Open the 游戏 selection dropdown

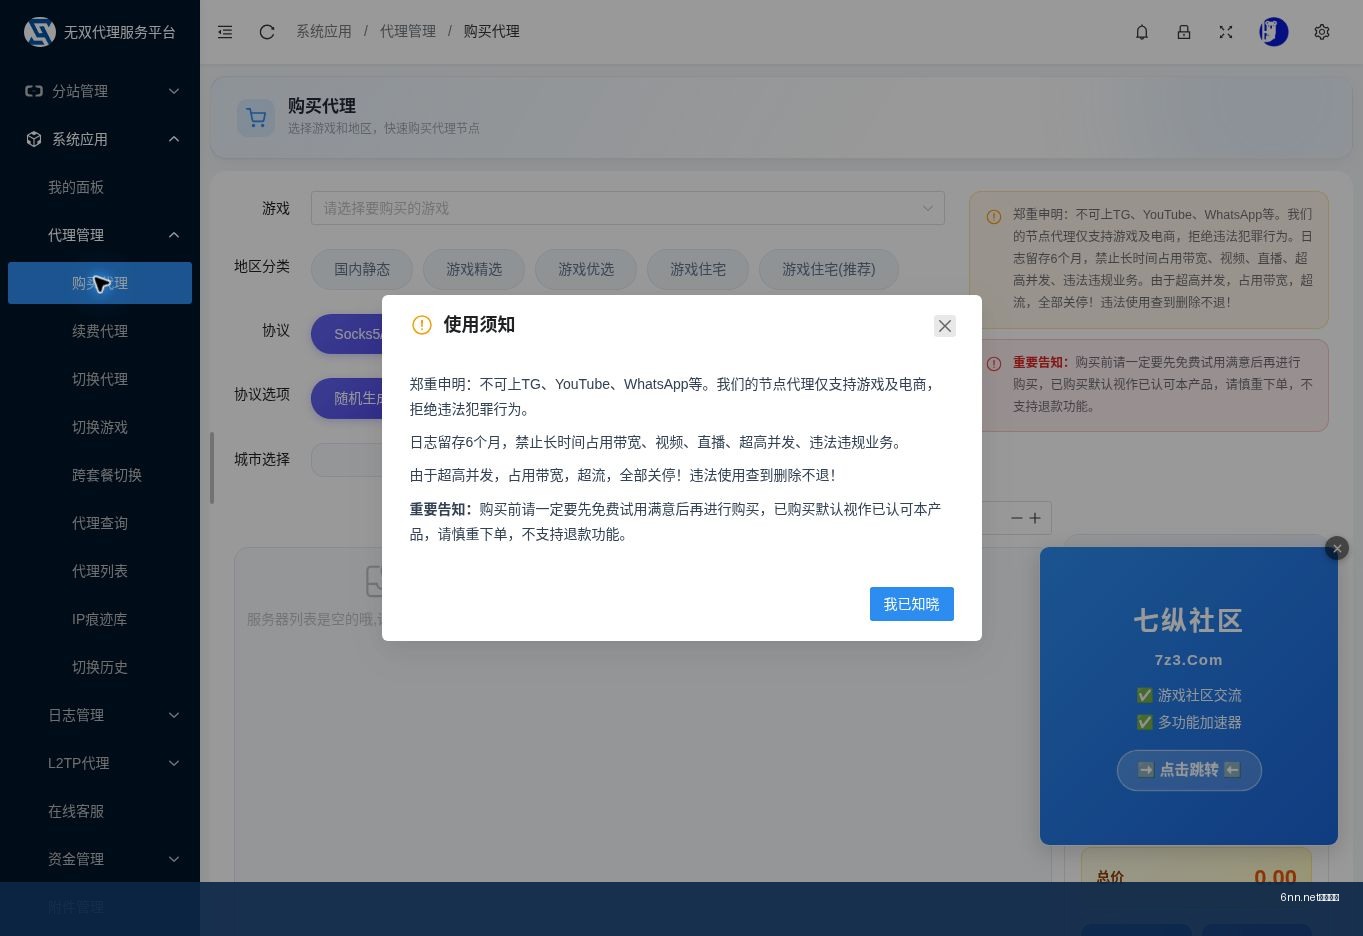(x=628, y=208)
